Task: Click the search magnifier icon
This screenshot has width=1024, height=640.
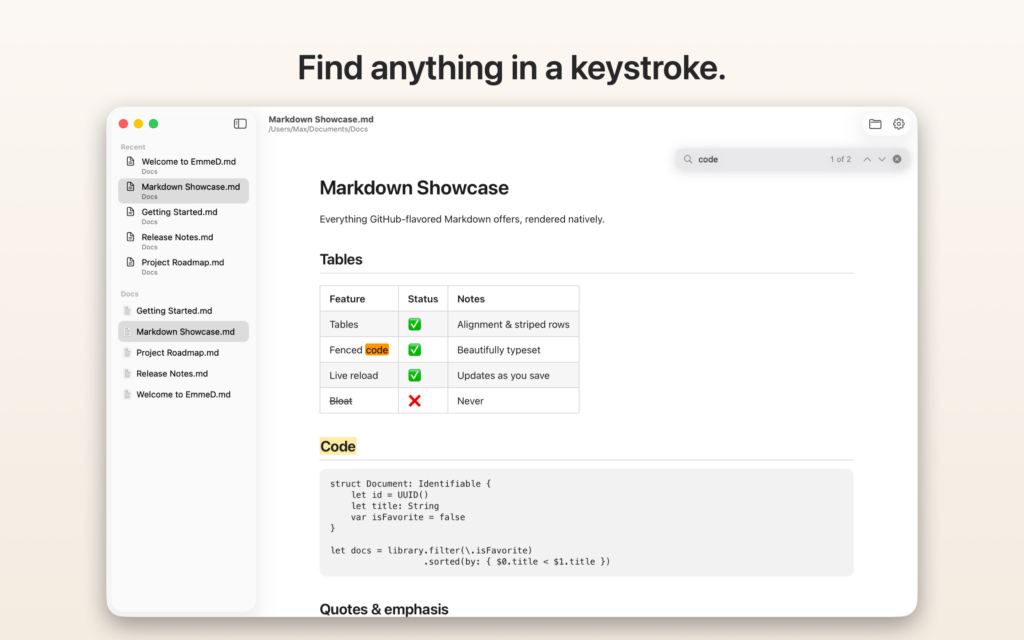Action: 688,159
